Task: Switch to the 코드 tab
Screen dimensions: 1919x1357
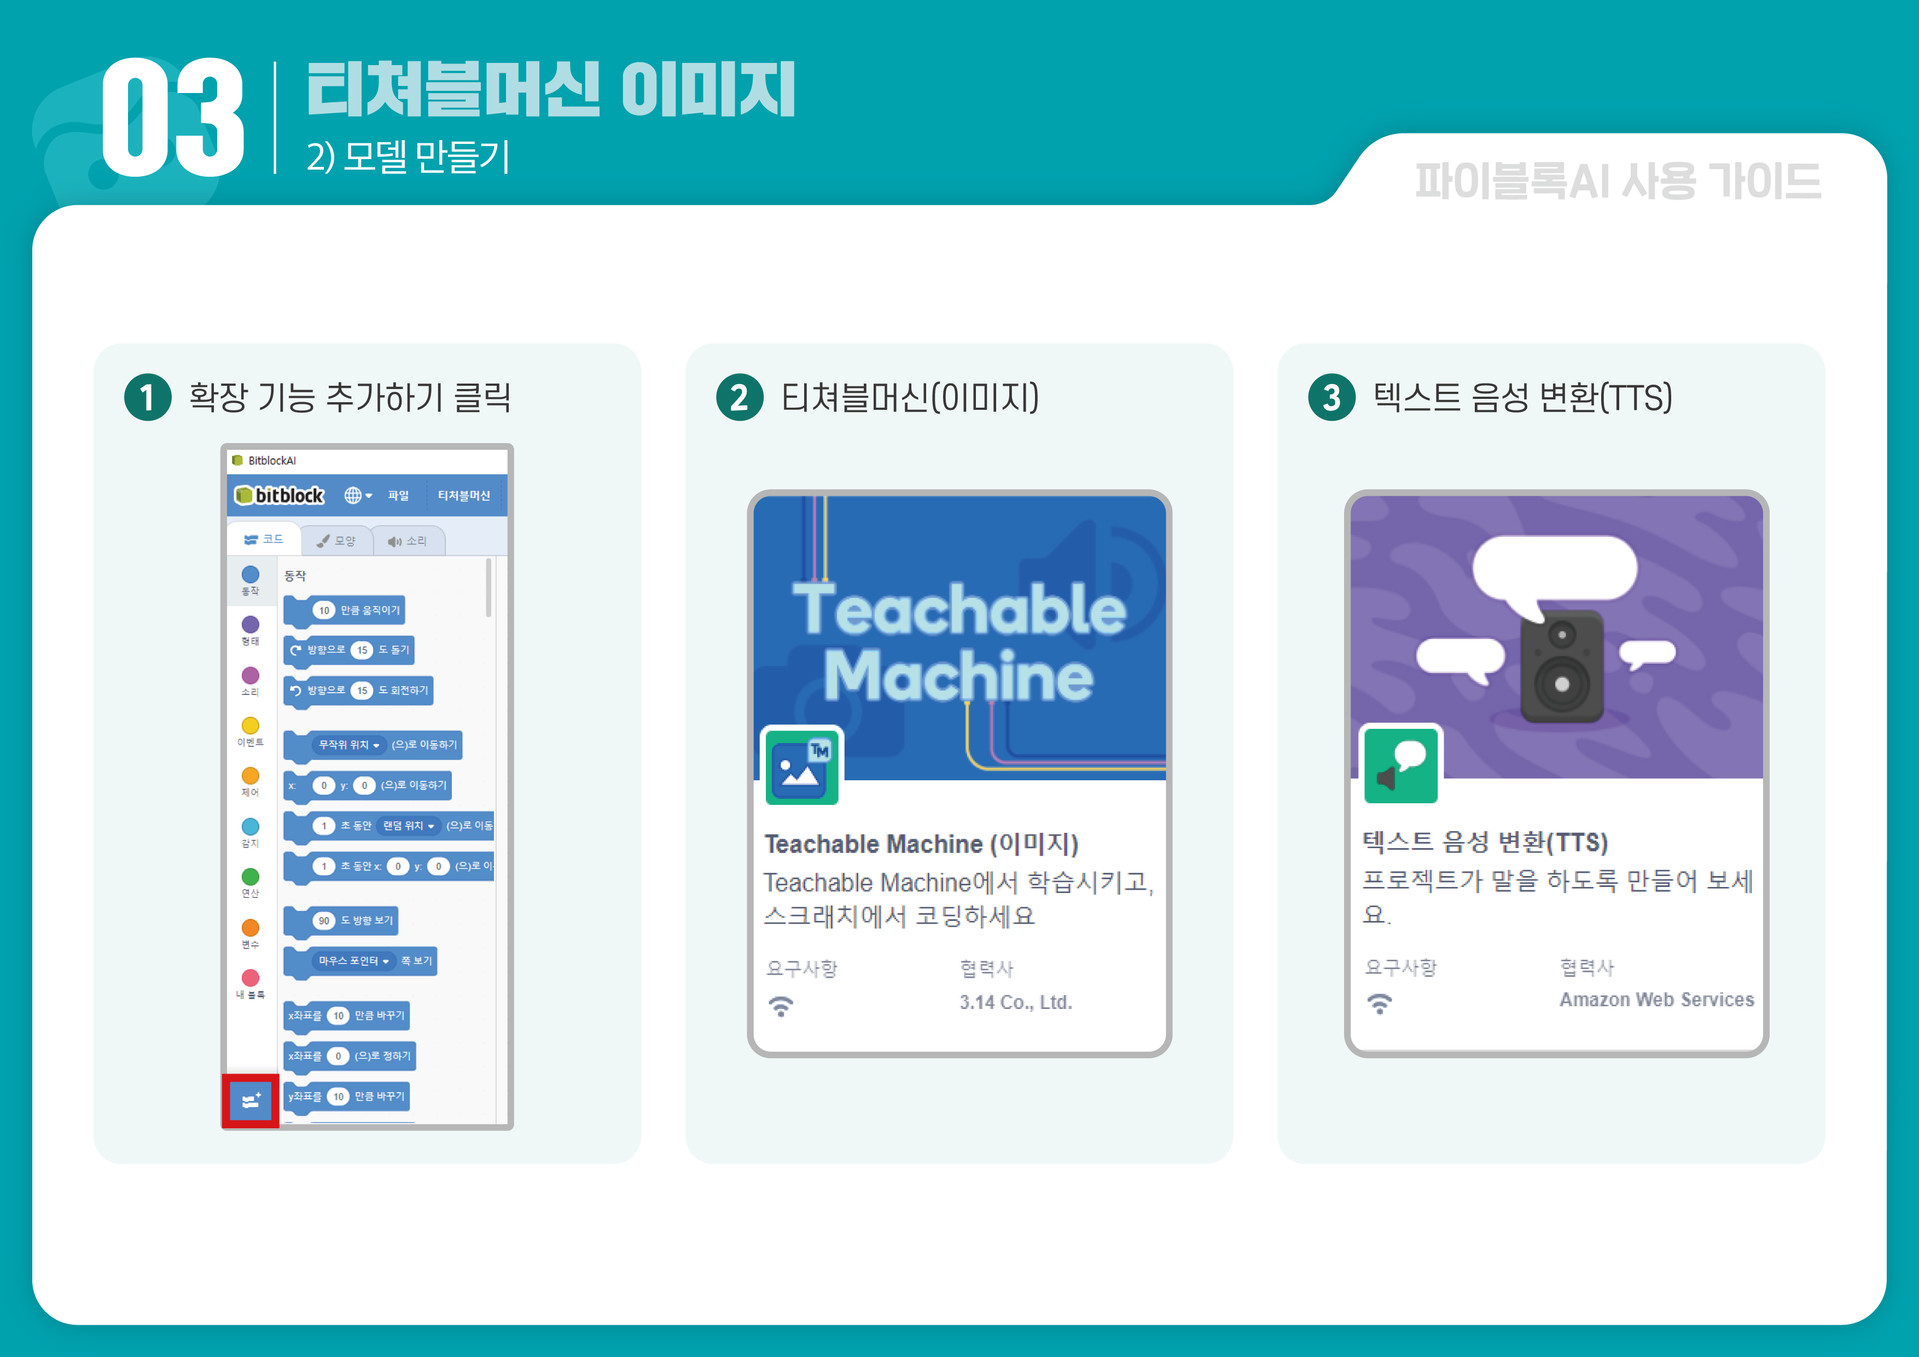Action: [x=264, y=539]
